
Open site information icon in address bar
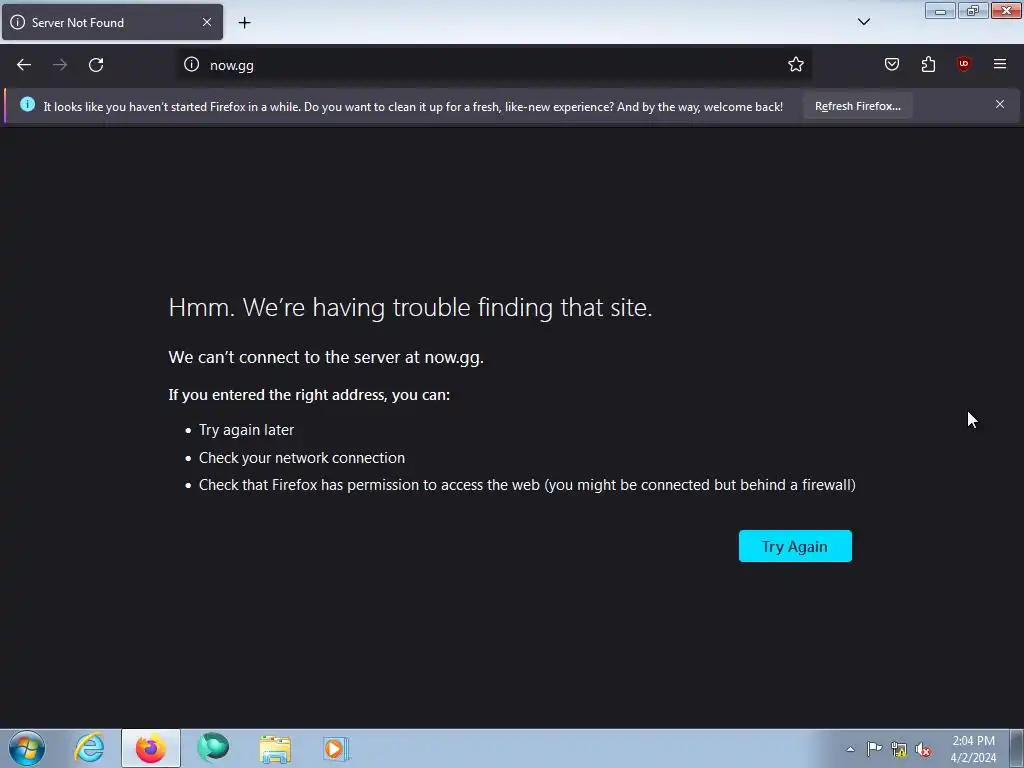click(191, 64)
